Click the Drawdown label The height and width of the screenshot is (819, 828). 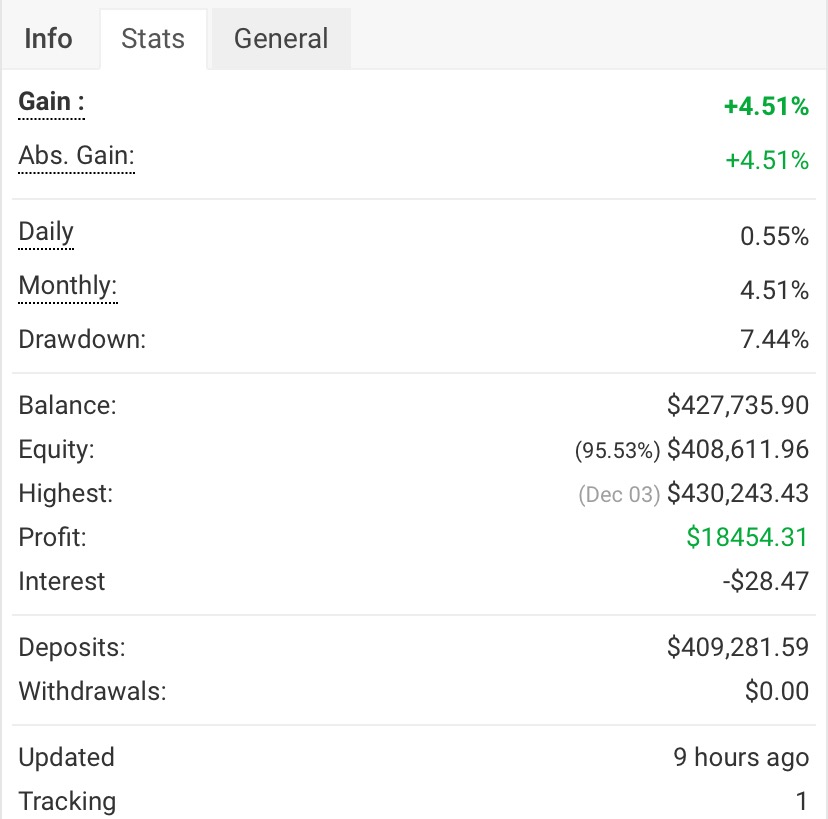click(x=82, y=339)
